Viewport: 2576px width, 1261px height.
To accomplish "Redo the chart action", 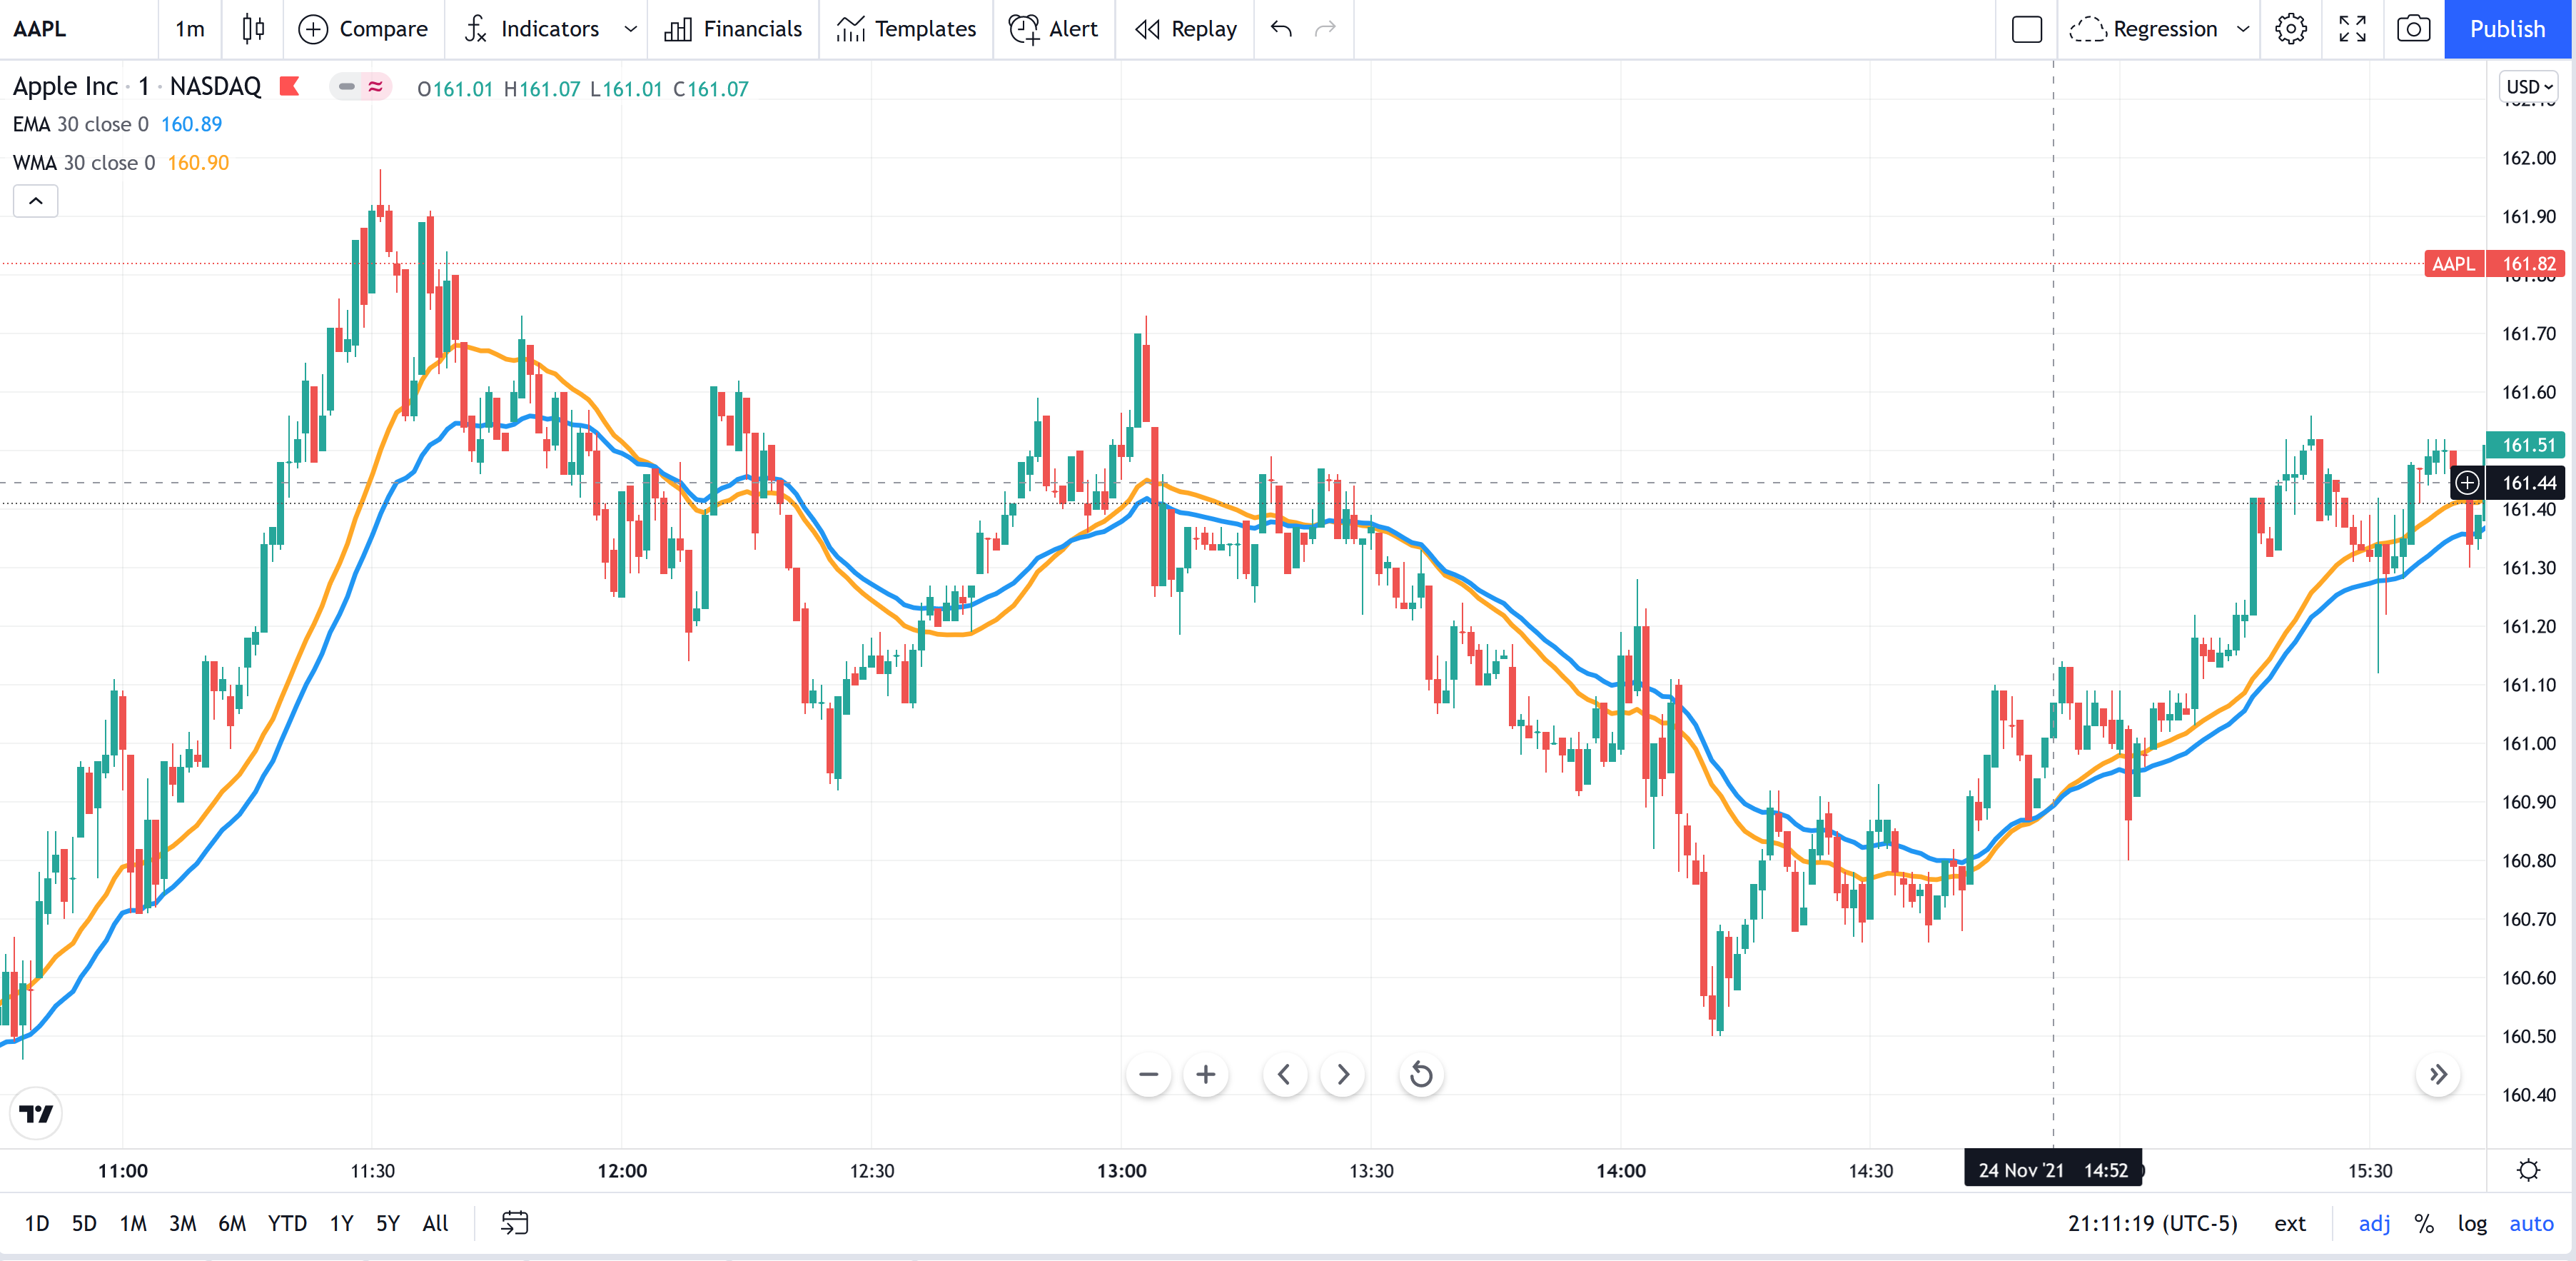I will pos(1325,29).
